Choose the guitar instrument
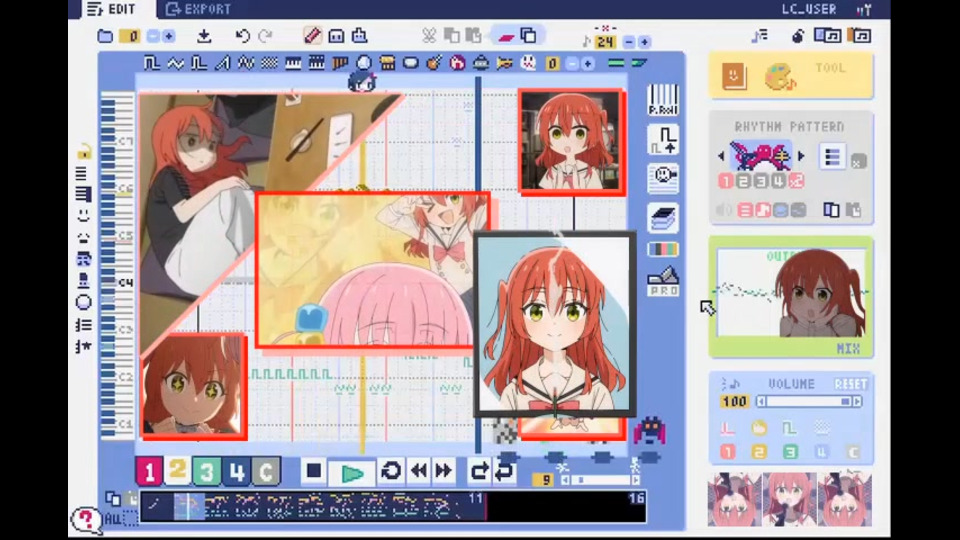The image size is (960, 540). (x=434, y=63)
